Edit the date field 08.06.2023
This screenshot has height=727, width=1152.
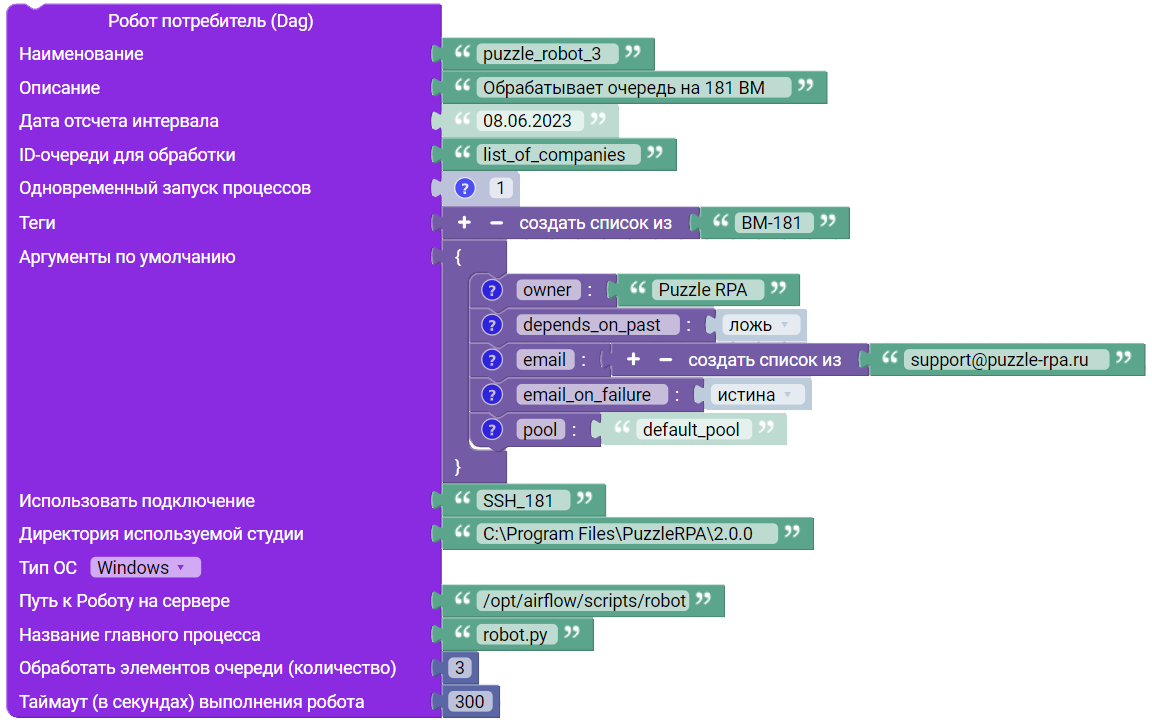coord(530,120)
